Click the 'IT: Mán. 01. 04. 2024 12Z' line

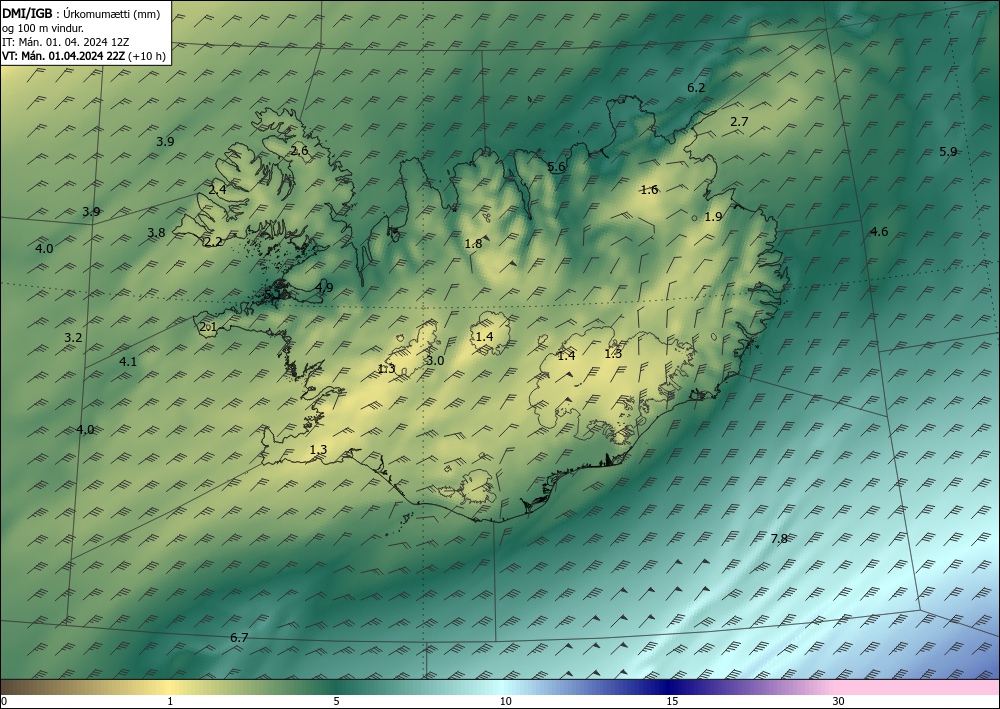click(66, 42)
